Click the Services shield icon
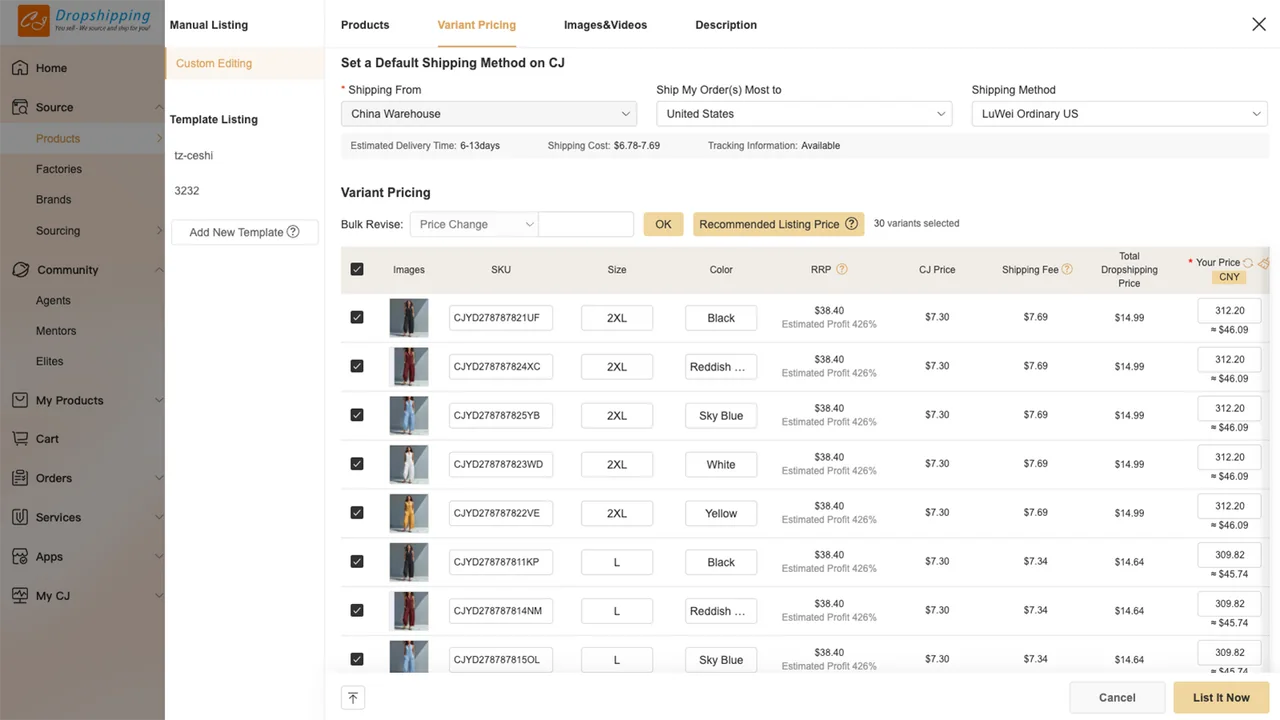 pos(20,517)
